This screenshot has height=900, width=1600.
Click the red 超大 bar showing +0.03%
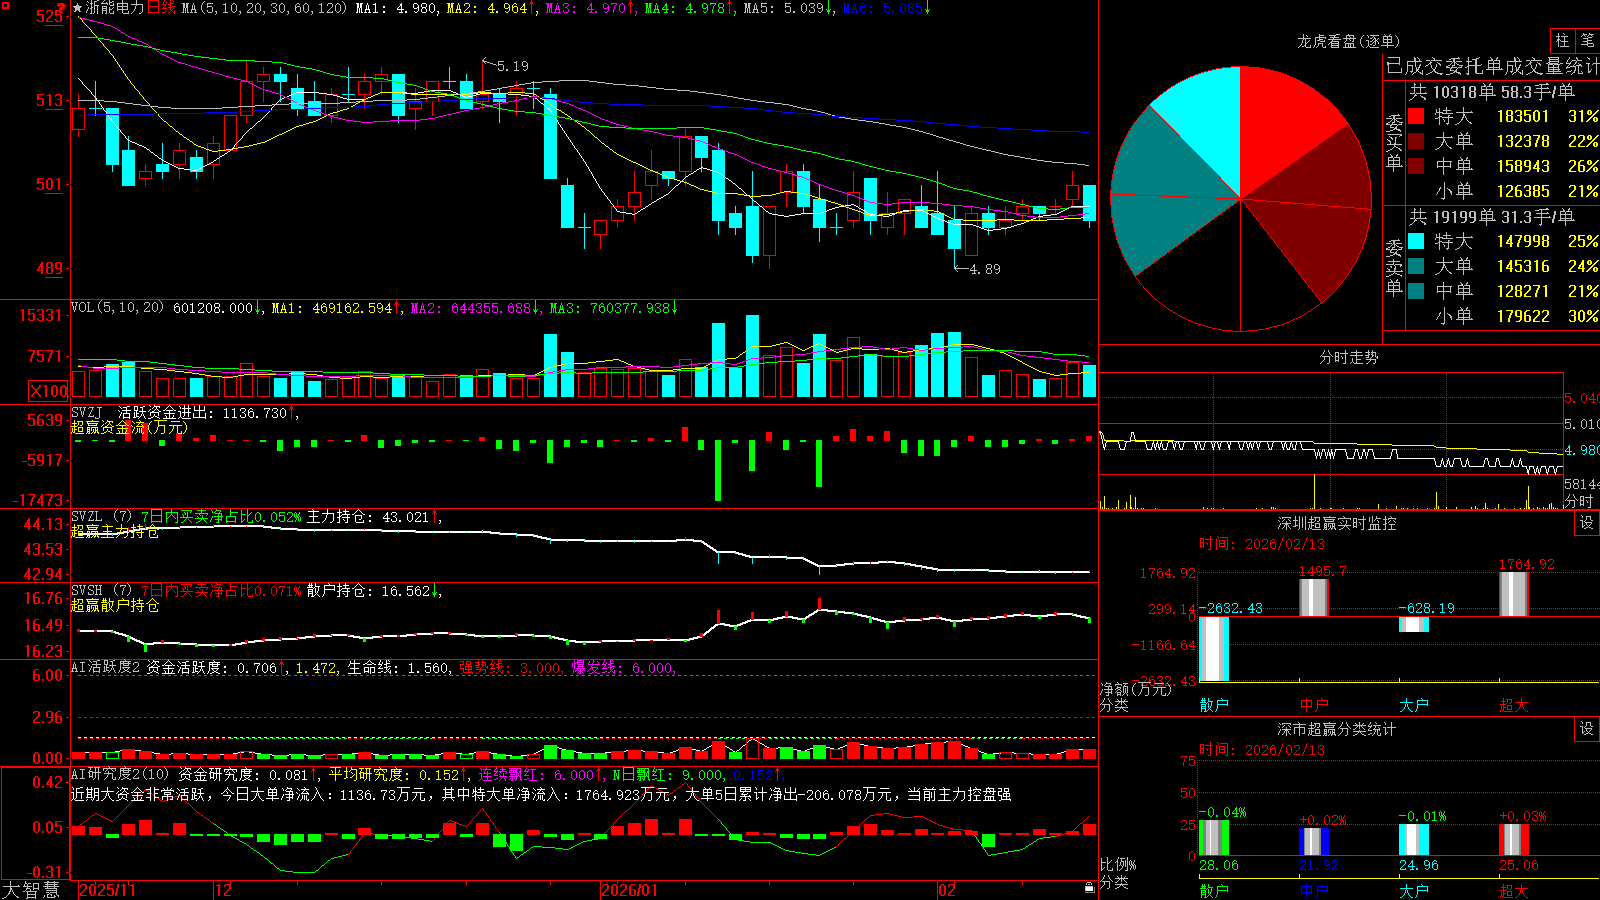(x=1514, y=839)
